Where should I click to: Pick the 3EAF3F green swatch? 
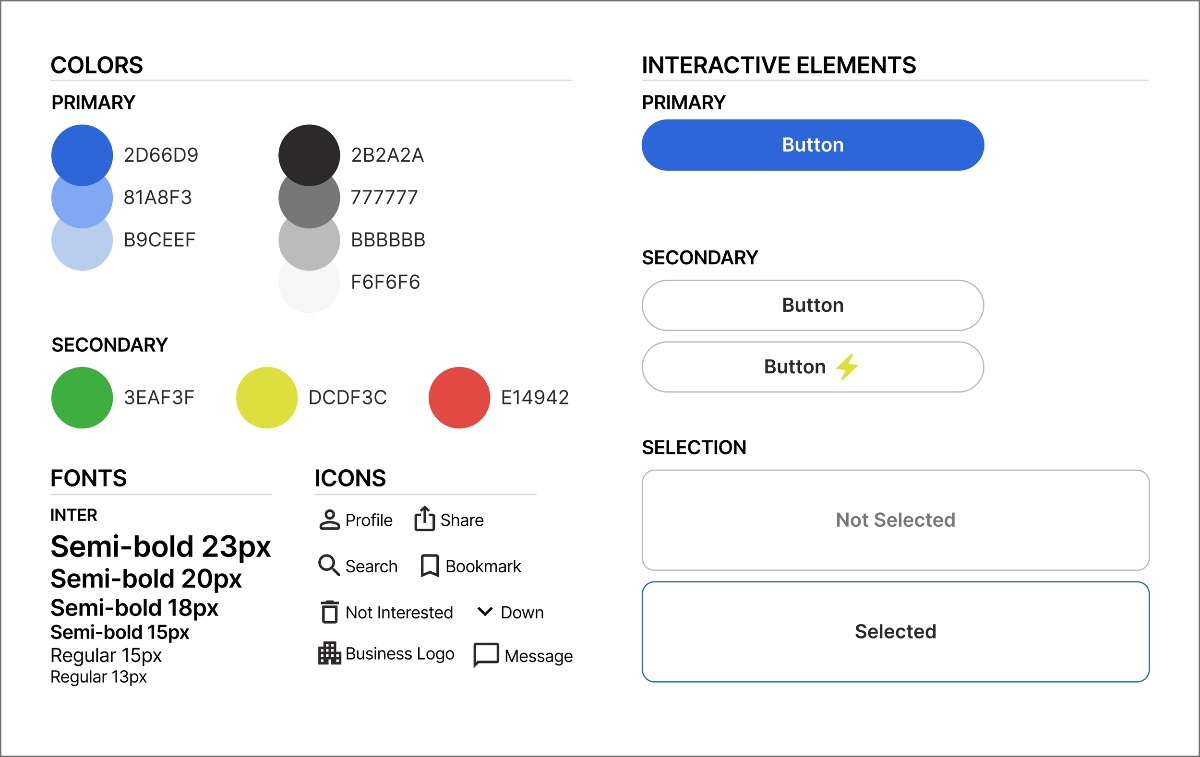pyautogui.click(x=82, y=397)
